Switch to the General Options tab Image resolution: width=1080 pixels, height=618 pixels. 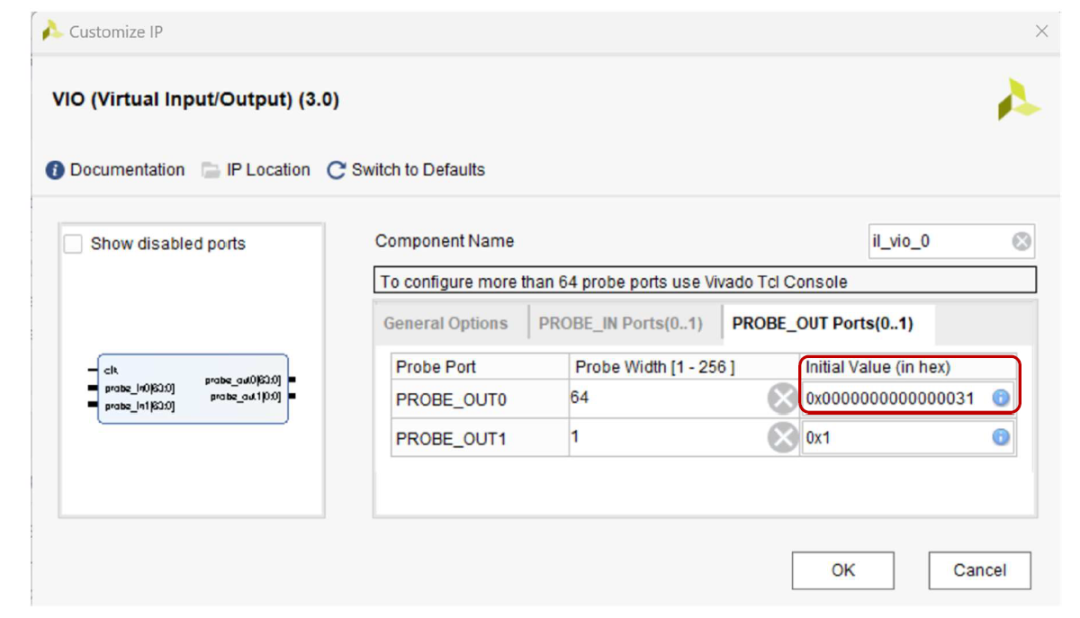(x=446, y=324)
